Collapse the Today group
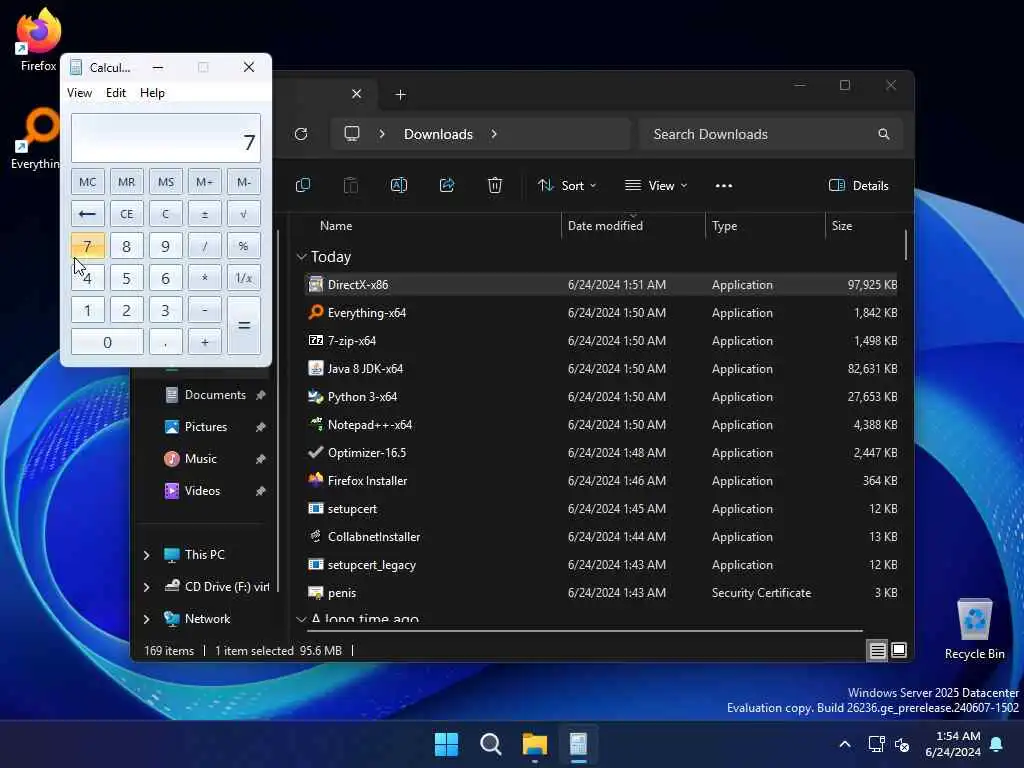1024x768 pixels. 301,257
